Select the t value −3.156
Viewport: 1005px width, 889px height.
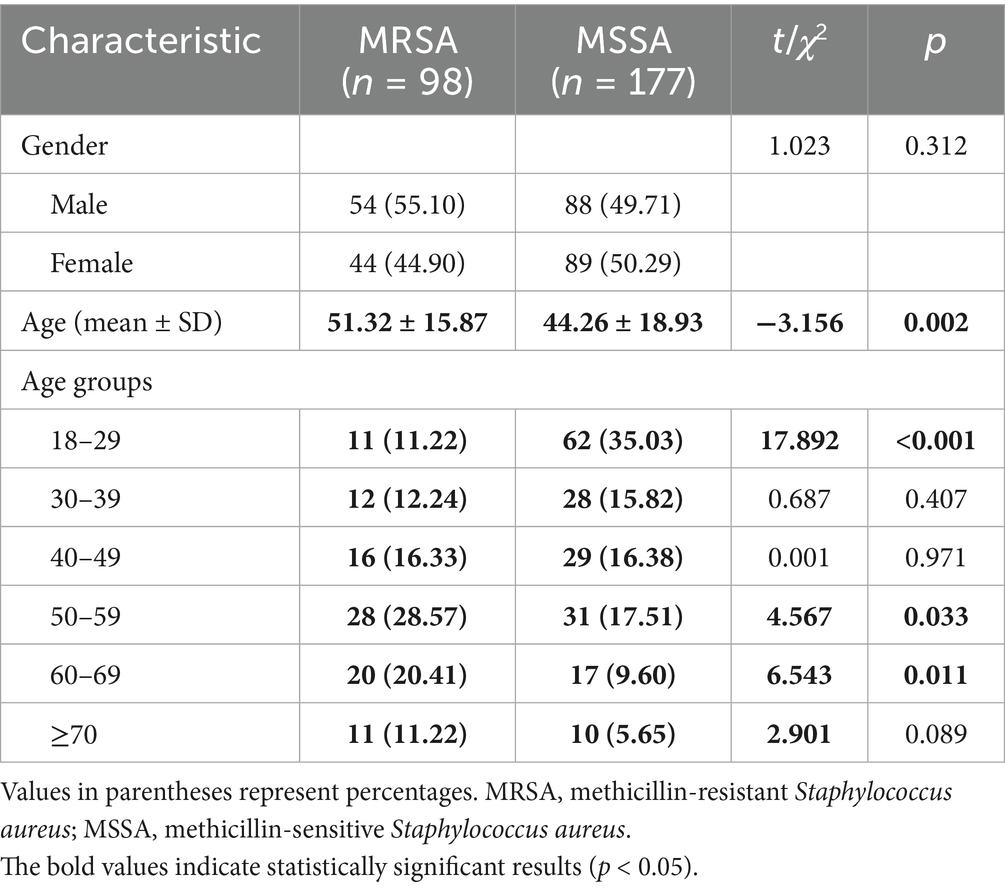click(x=799, y=323)
